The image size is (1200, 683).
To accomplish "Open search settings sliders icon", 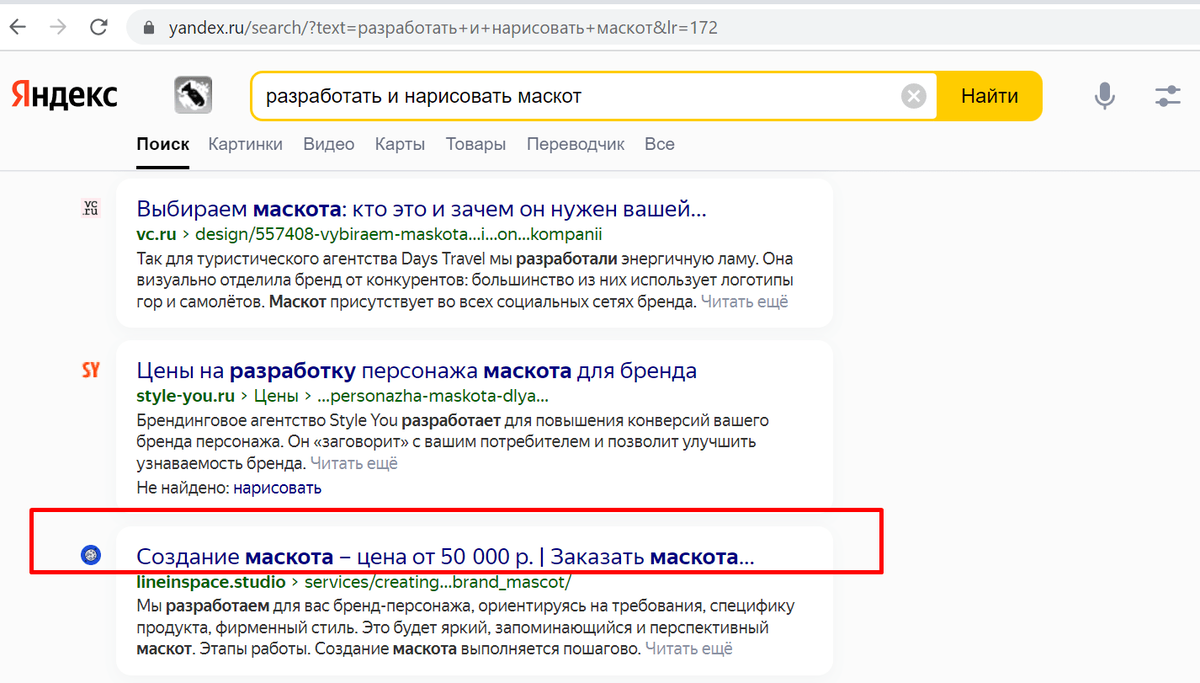I will pyautogui.click(x=1167, y=96).
